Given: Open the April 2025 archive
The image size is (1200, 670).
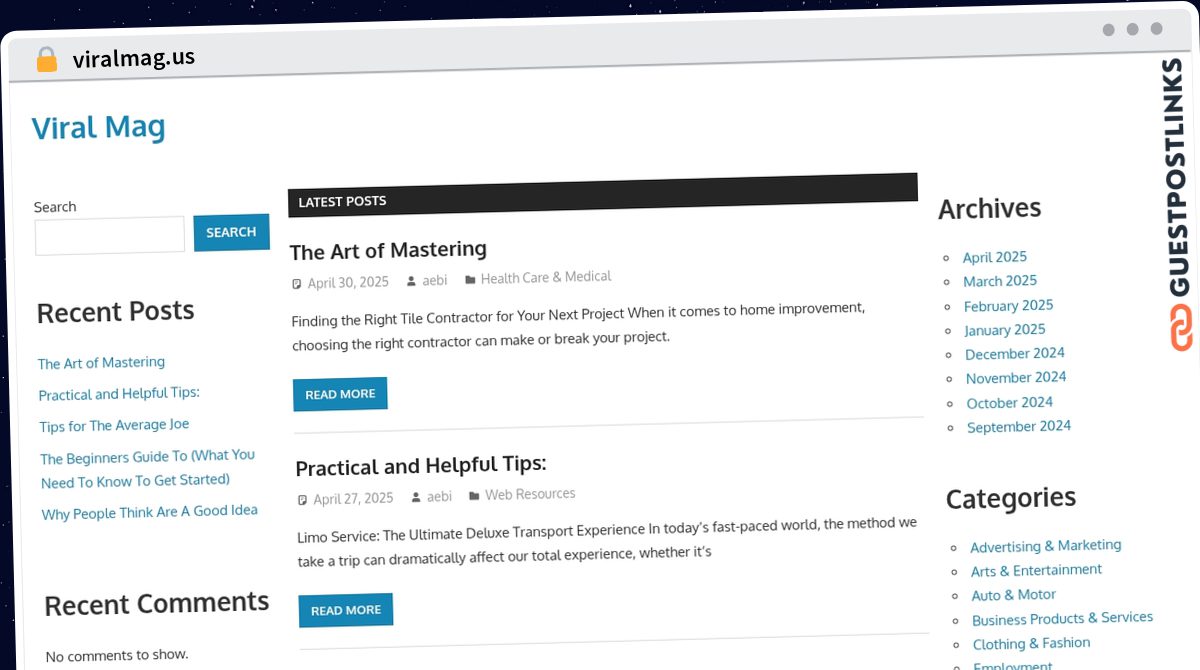Looking at the screenshot, I should pyautogui.click(x=995, y=257).
